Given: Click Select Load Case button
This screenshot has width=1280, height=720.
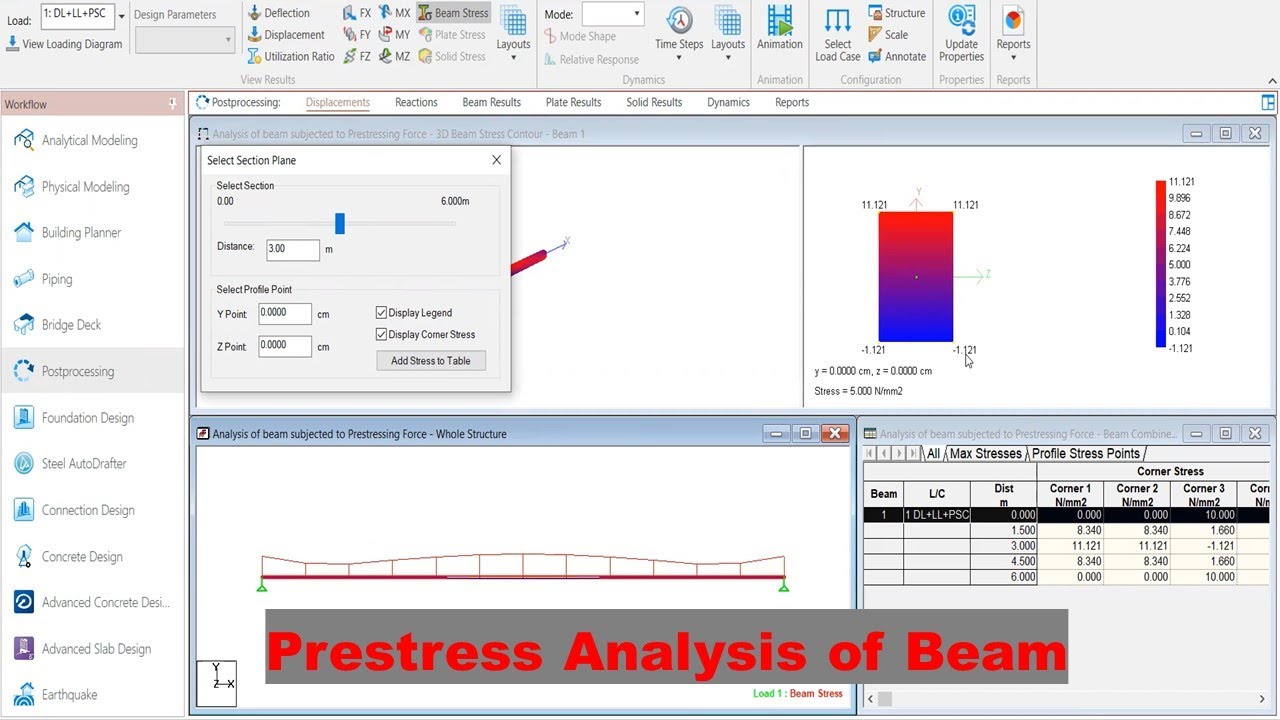Looking at the screenshot, I should pyautogui.click(x=838, y=34).
